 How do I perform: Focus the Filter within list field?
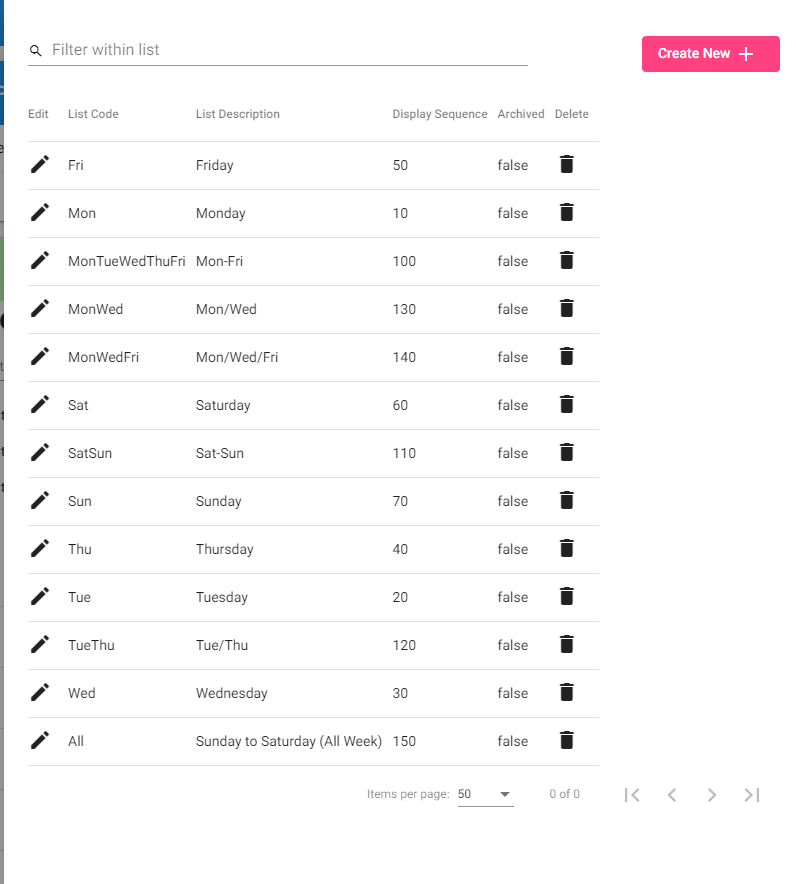(x=290, y=50)
